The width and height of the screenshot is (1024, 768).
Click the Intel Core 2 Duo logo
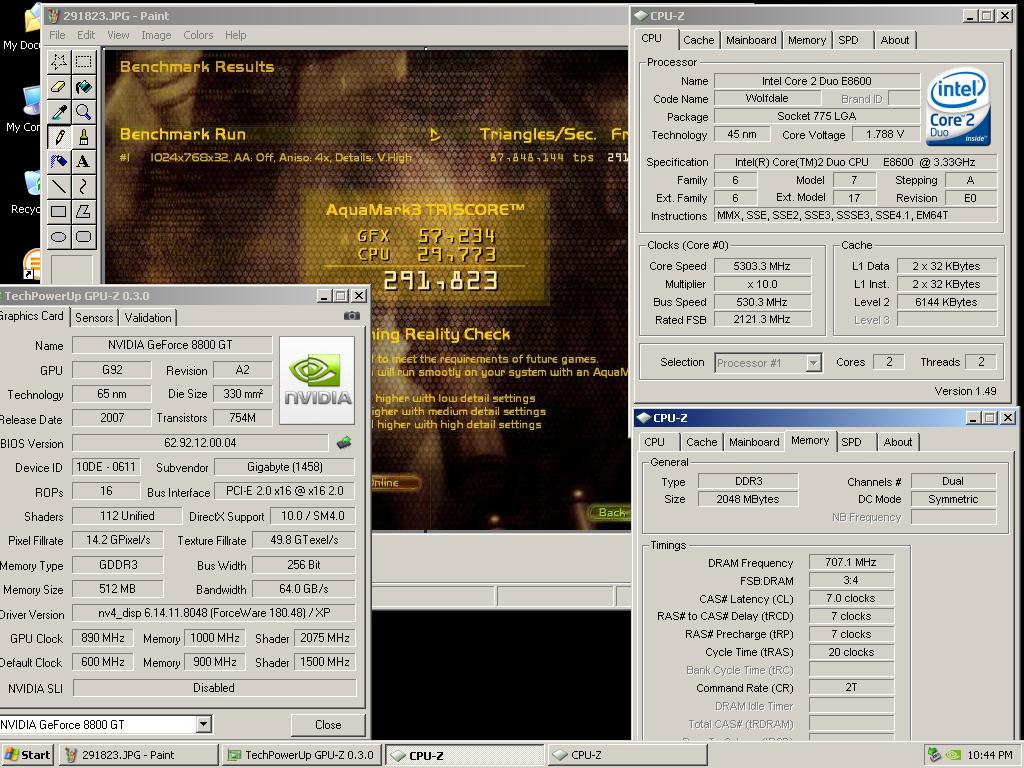coord(959,106)
